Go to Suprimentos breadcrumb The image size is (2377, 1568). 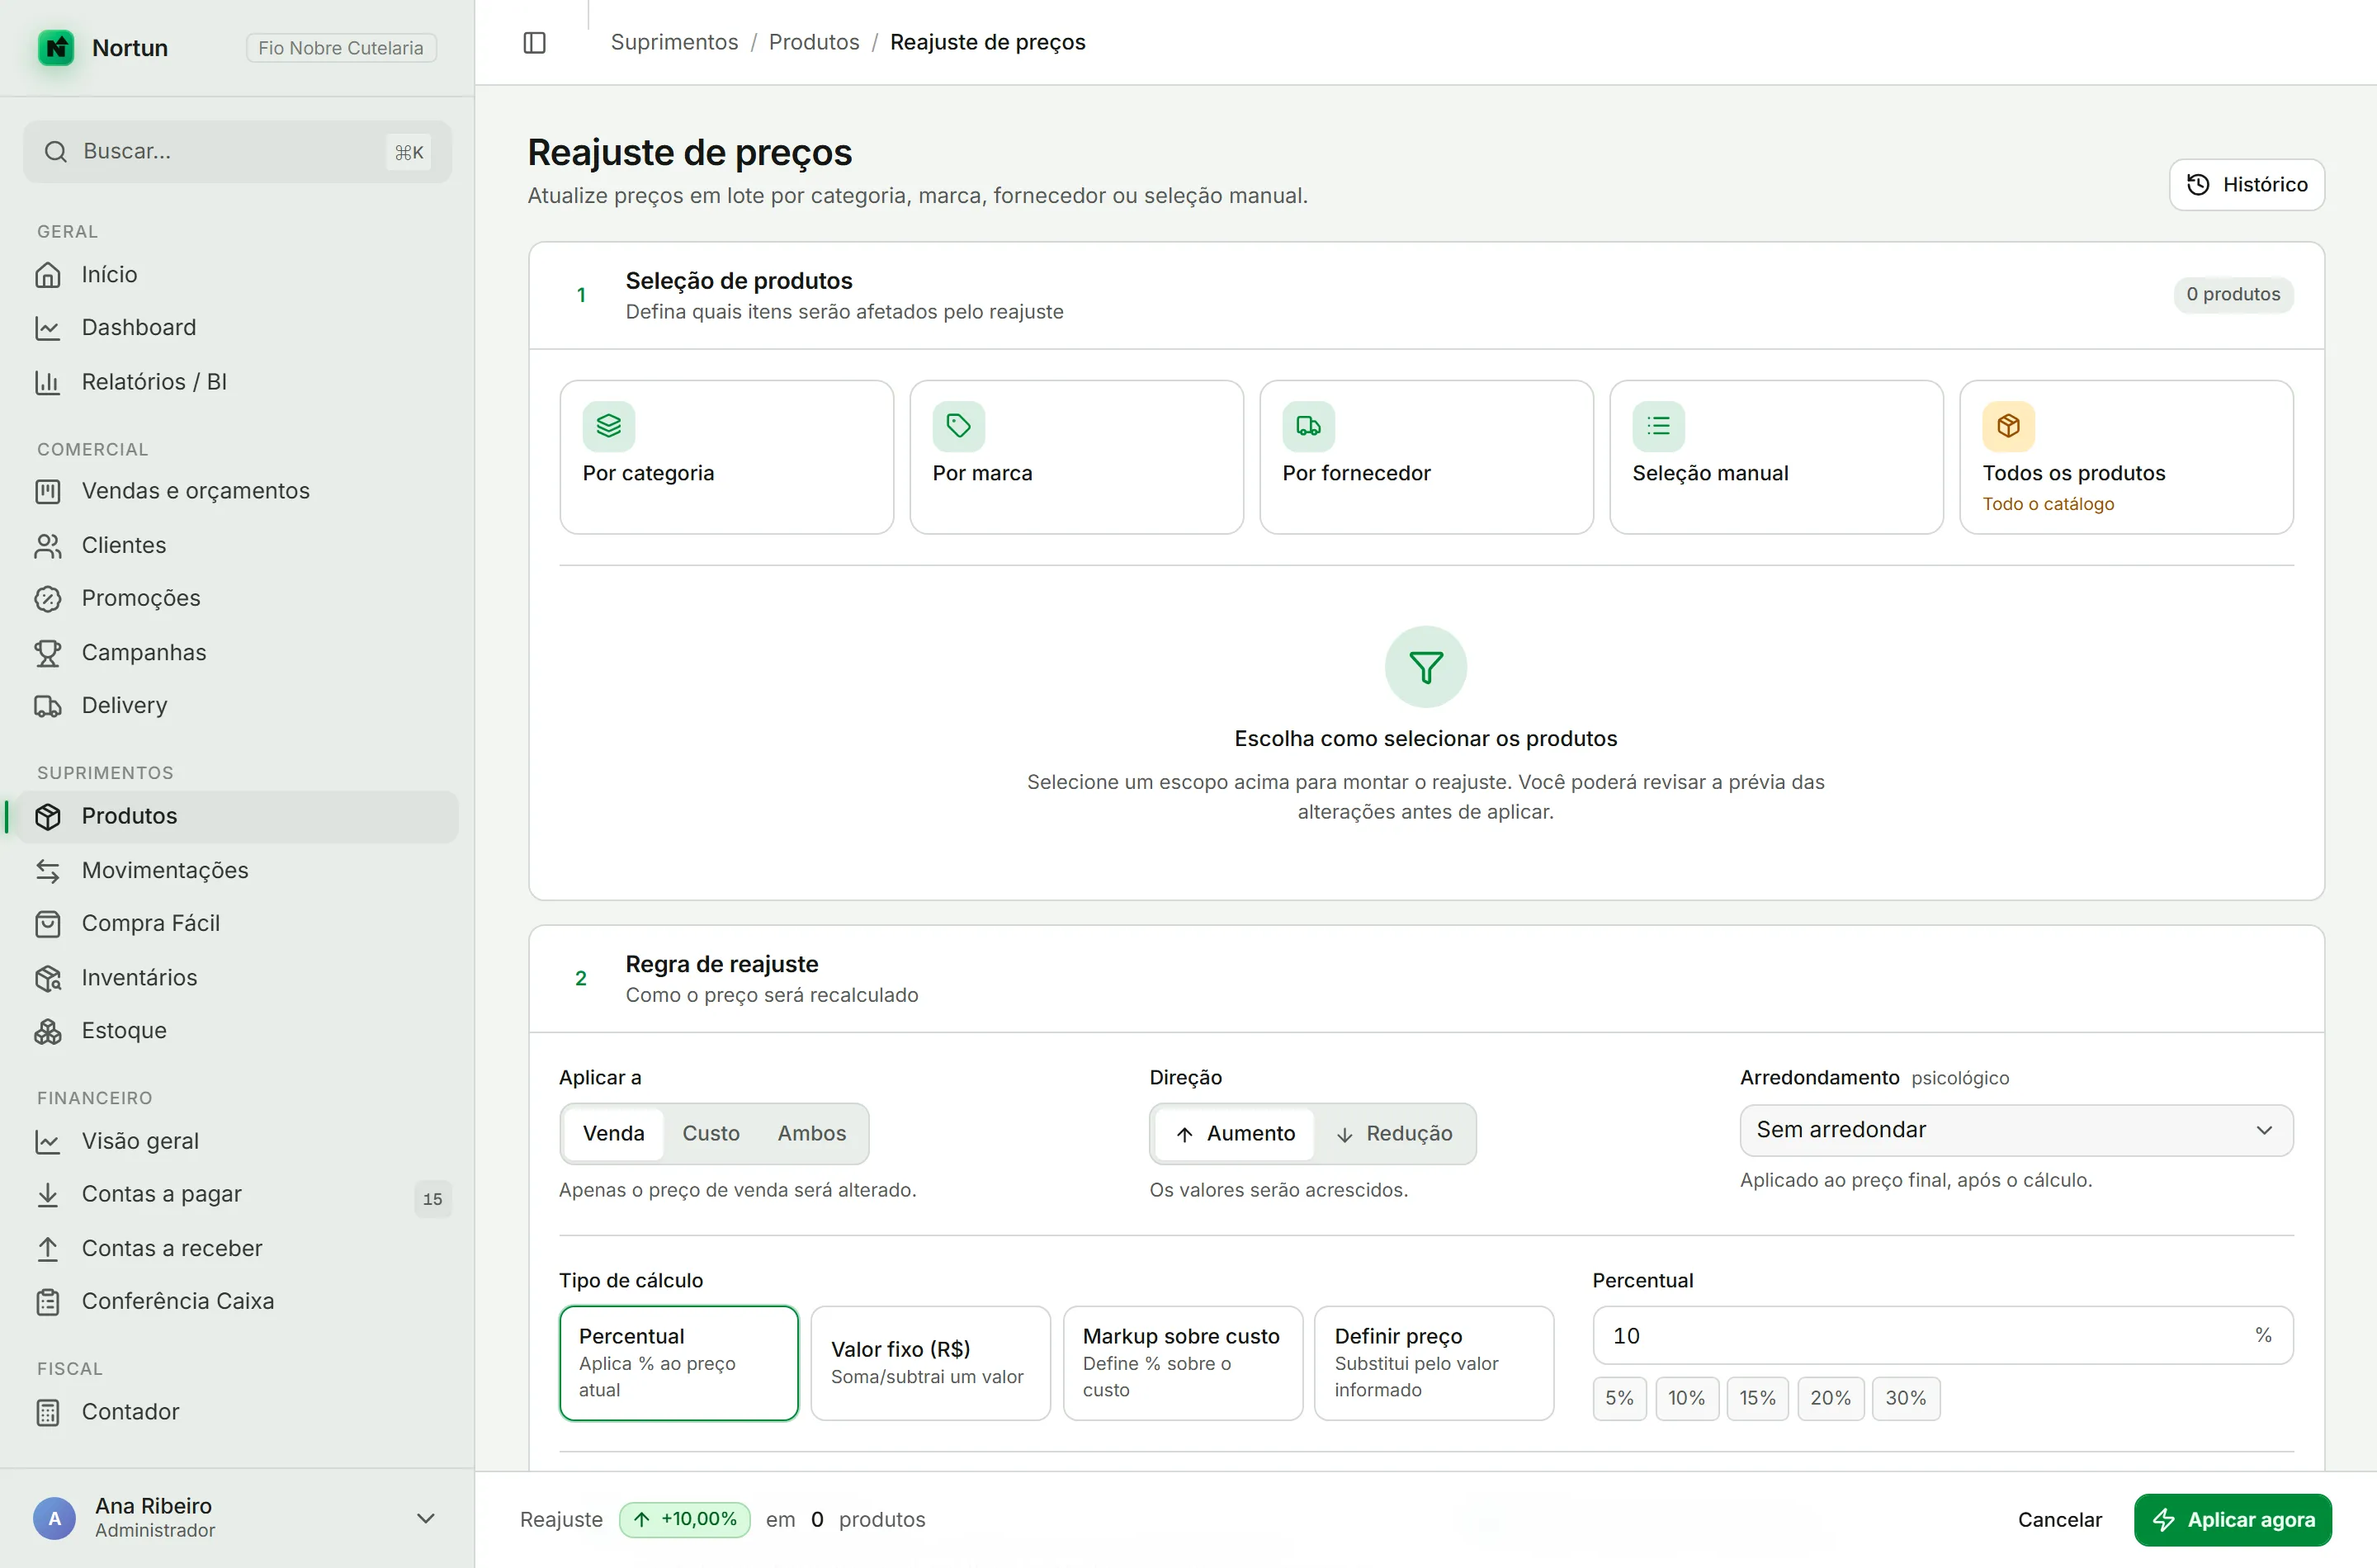click(x=674, y=42)
